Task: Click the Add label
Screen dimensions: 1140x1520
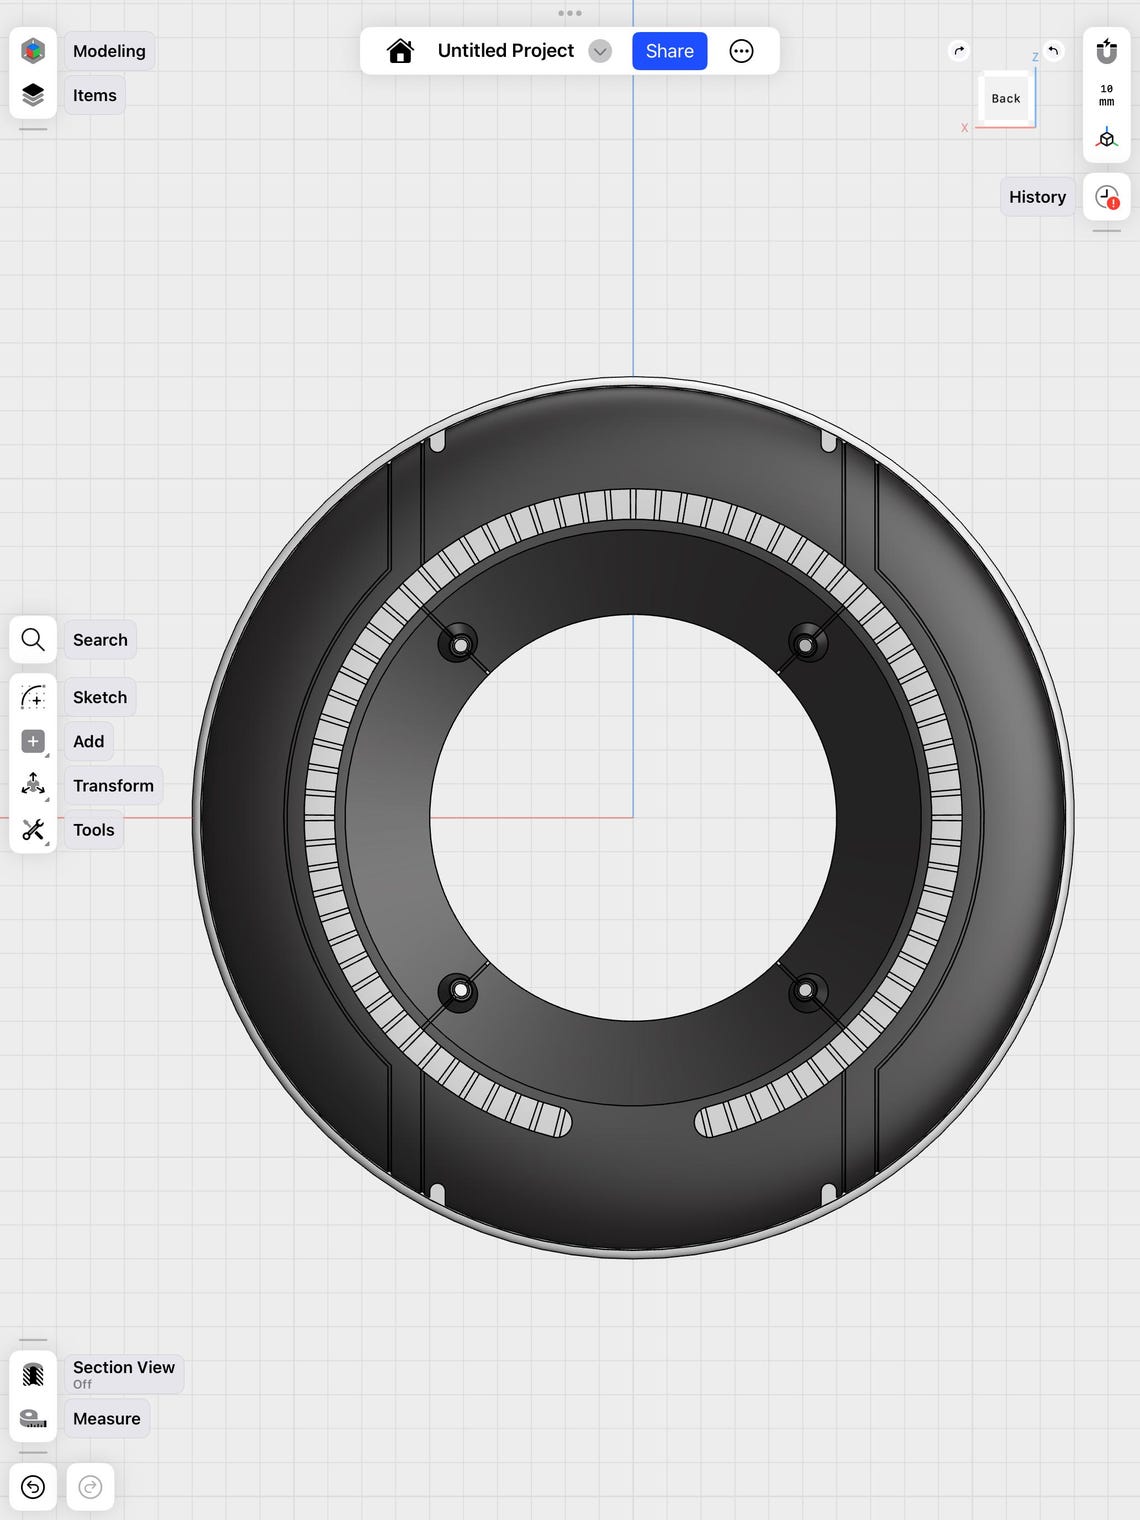Action: click(89, 741)
